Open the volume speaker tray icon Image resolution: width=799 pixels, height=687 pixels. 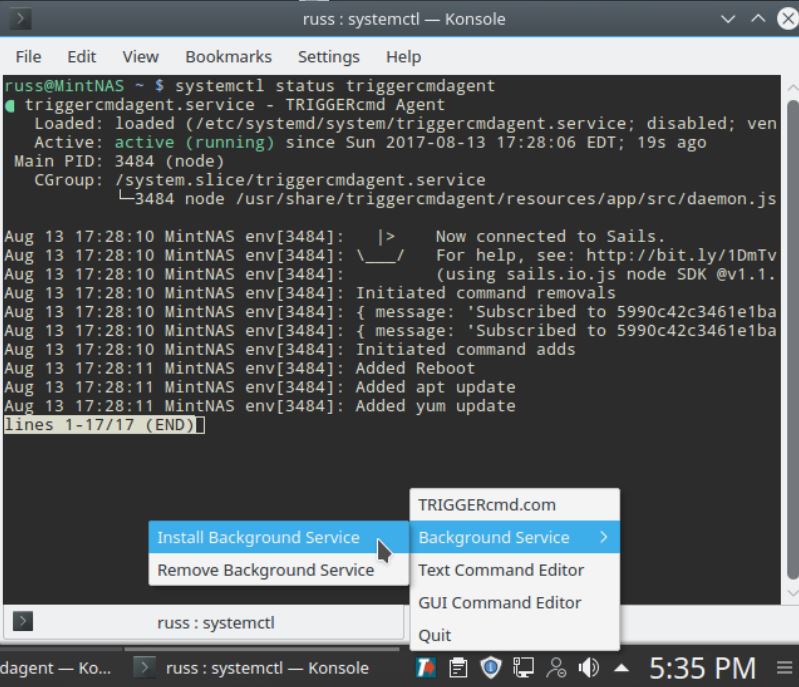pos(589,668)
